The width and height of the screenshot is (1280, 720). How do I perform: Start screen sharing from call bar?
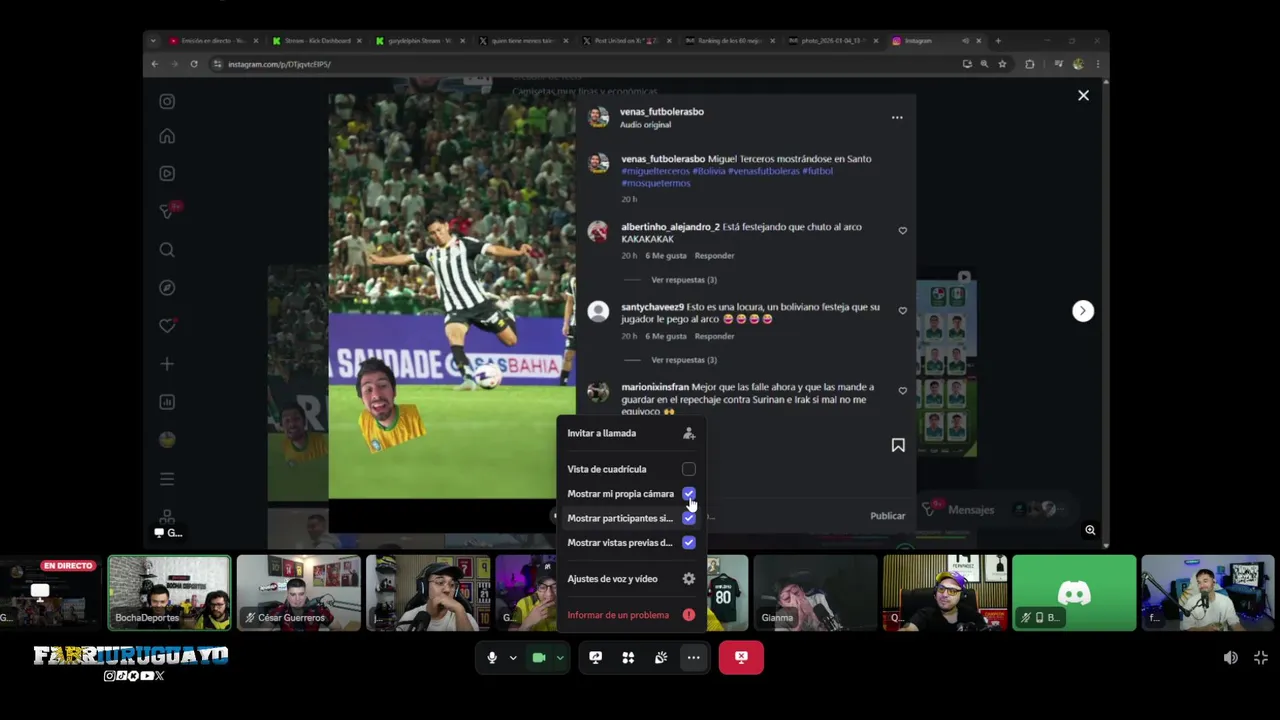pos(596,658)
